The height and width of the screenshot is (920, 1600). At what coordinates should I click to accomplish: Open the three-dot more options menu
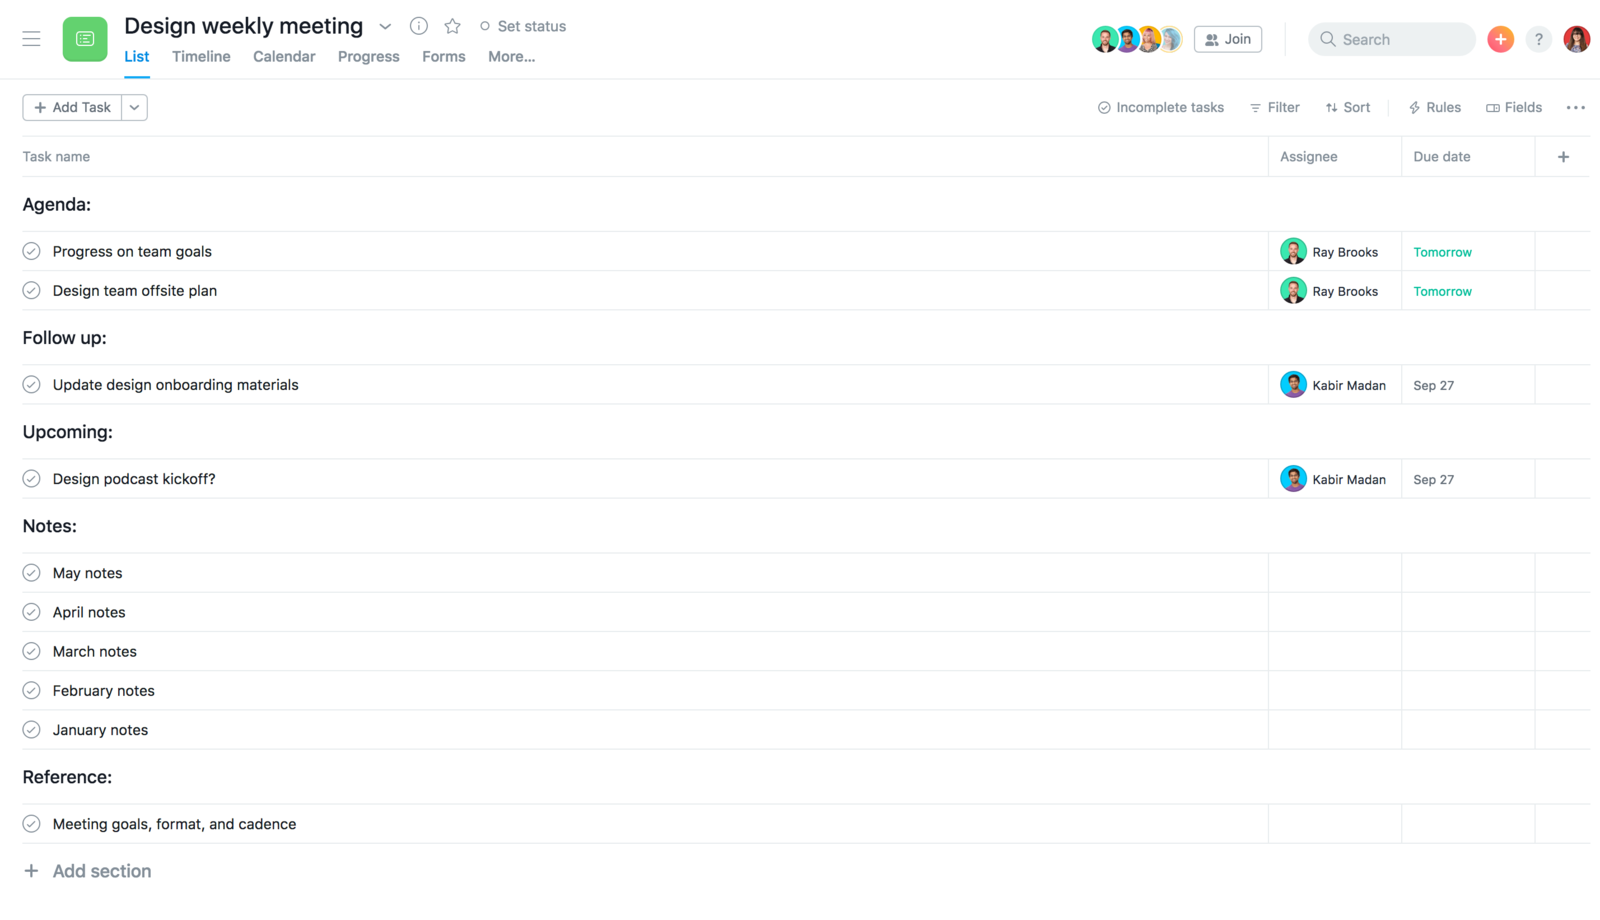[x=1575, y=108]
